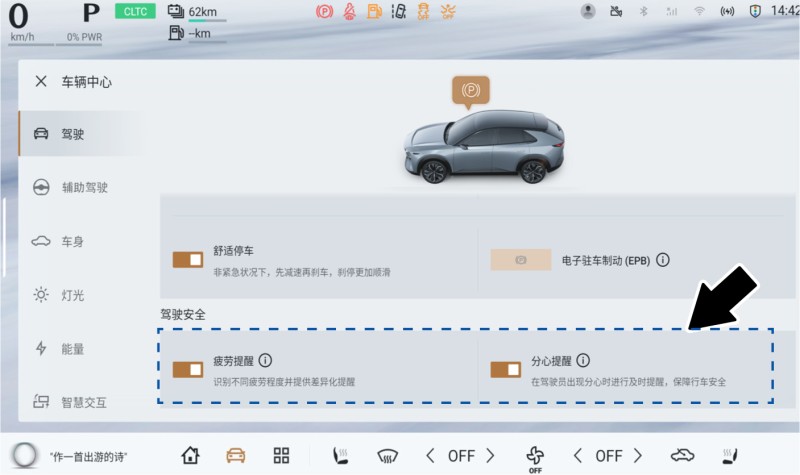800x475 pixels.
Task: Tap the red parking brake warning icon
Action: (x=324, y=11)
